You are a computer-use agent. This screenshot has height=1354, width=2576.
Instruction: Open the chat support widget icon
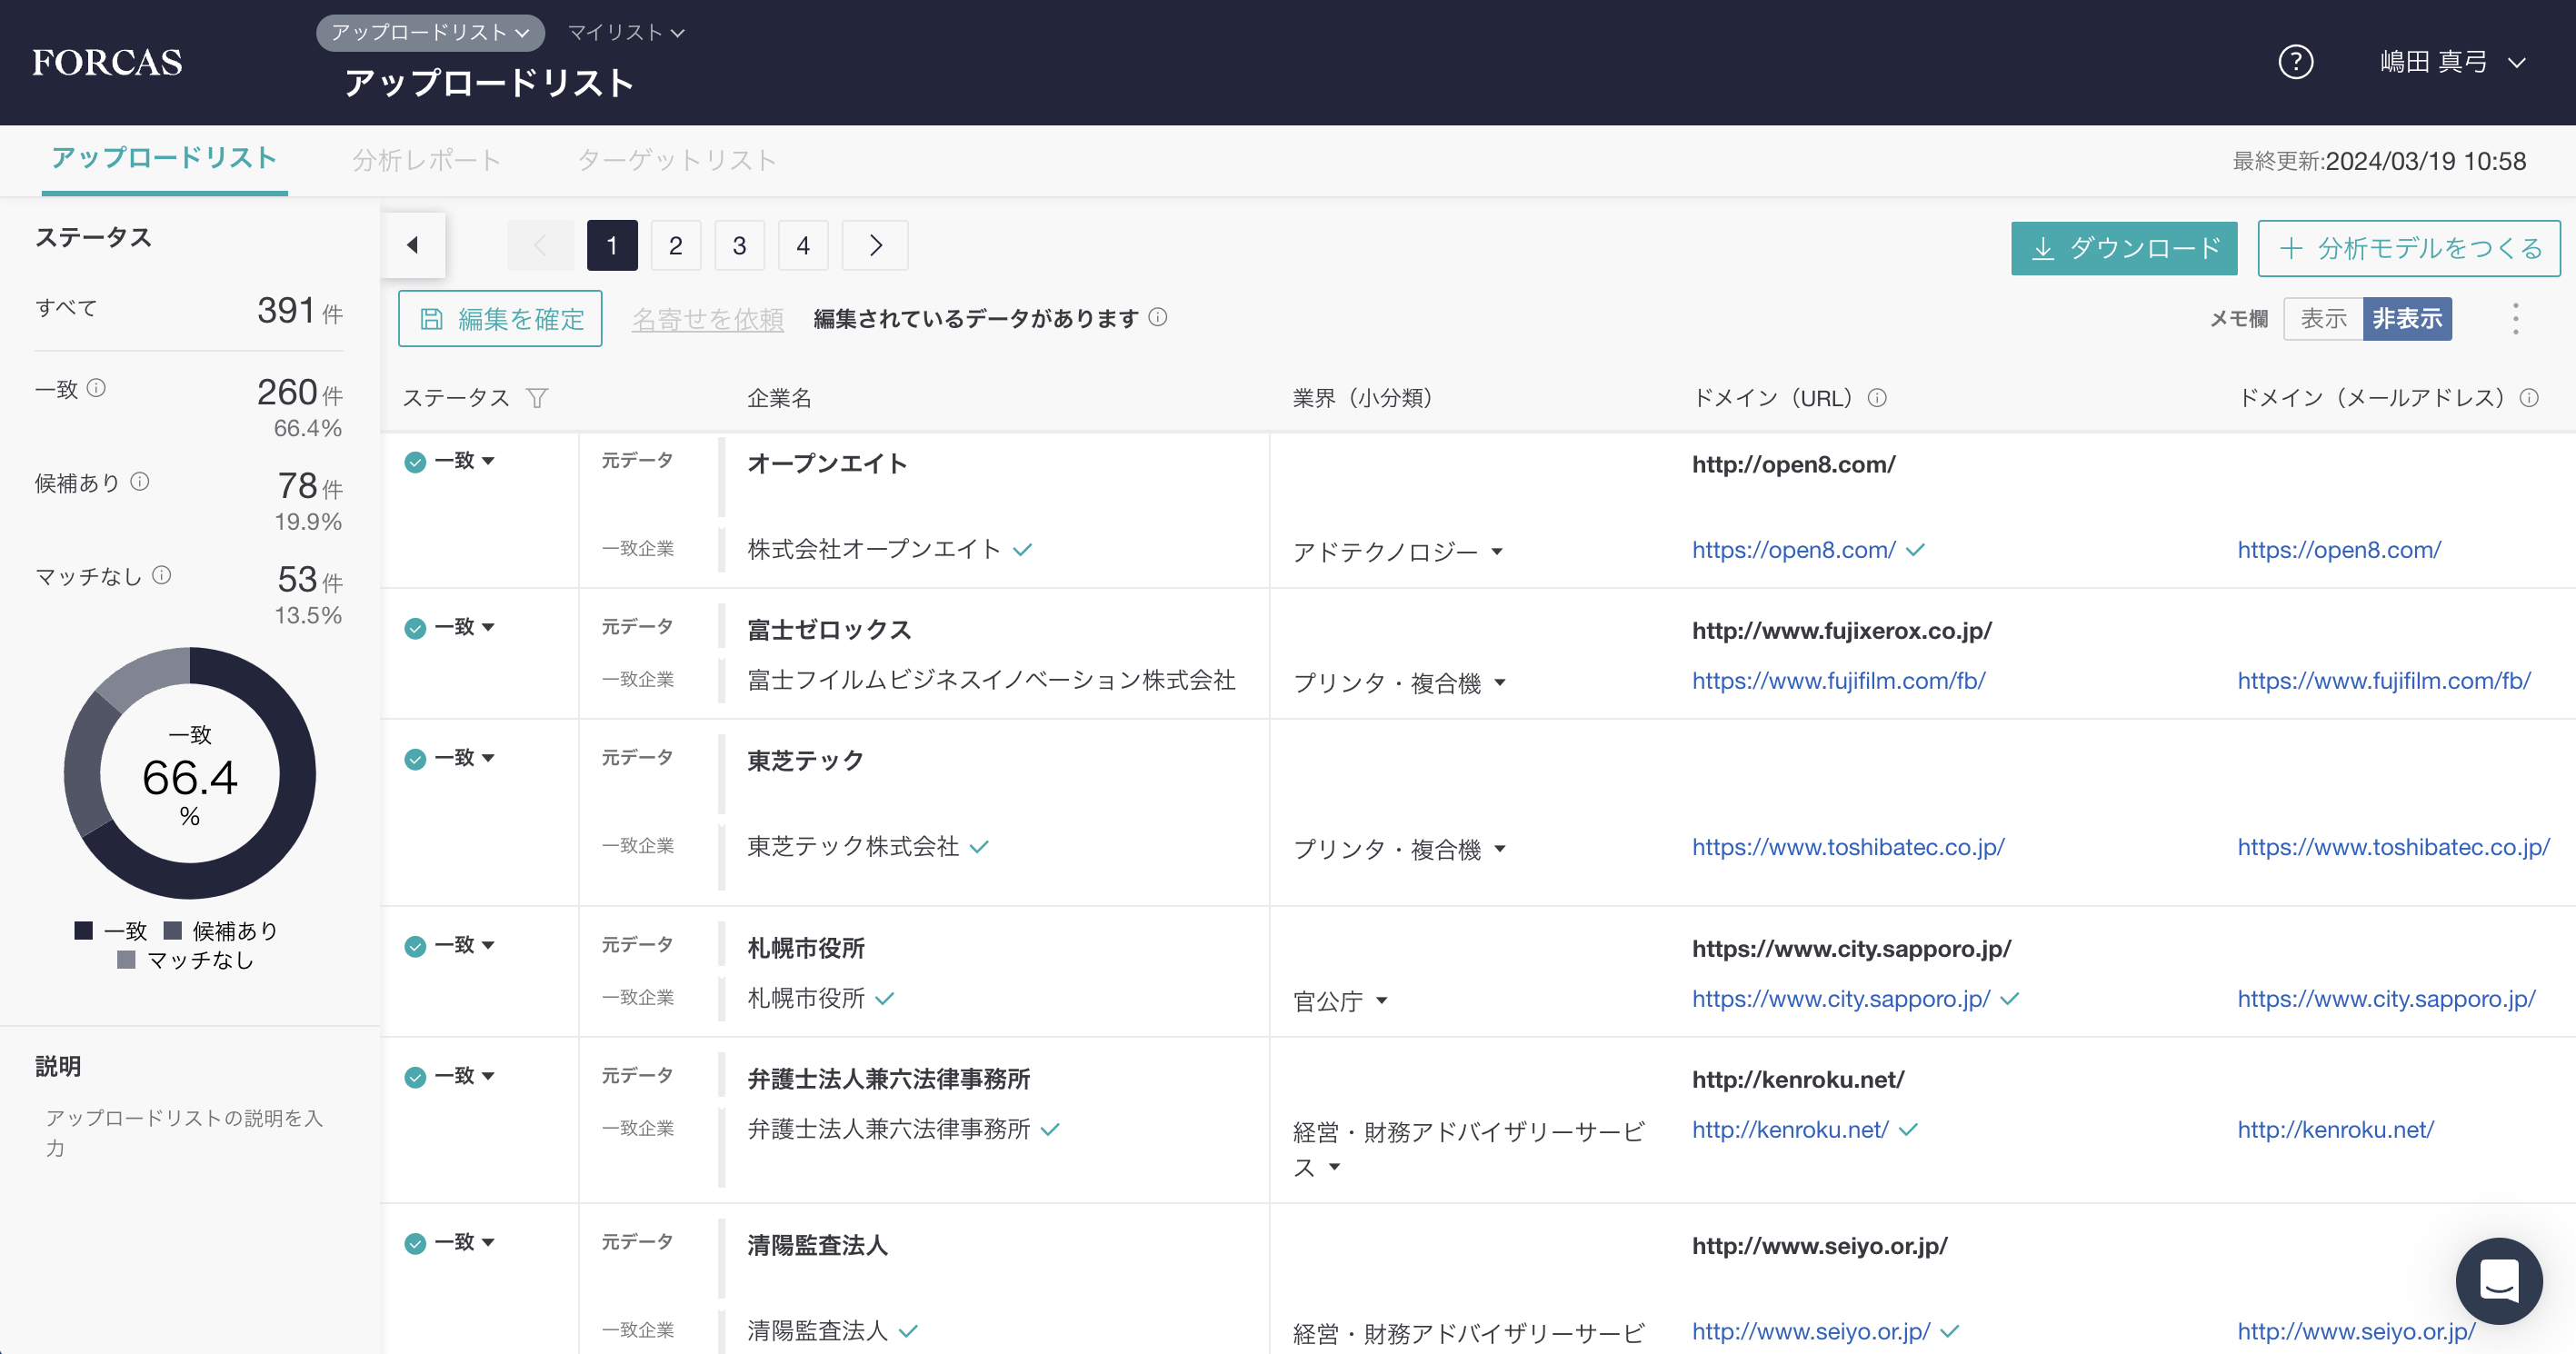tap(2498, 1281)
